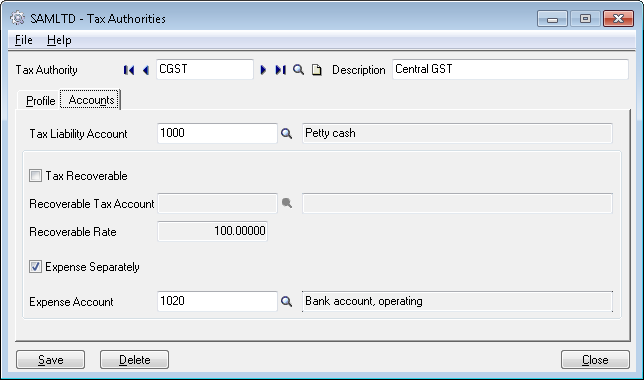Click the Tax Liability Account field
The height and width of the screenshot is (380, 644).
(x=217, y=134)
